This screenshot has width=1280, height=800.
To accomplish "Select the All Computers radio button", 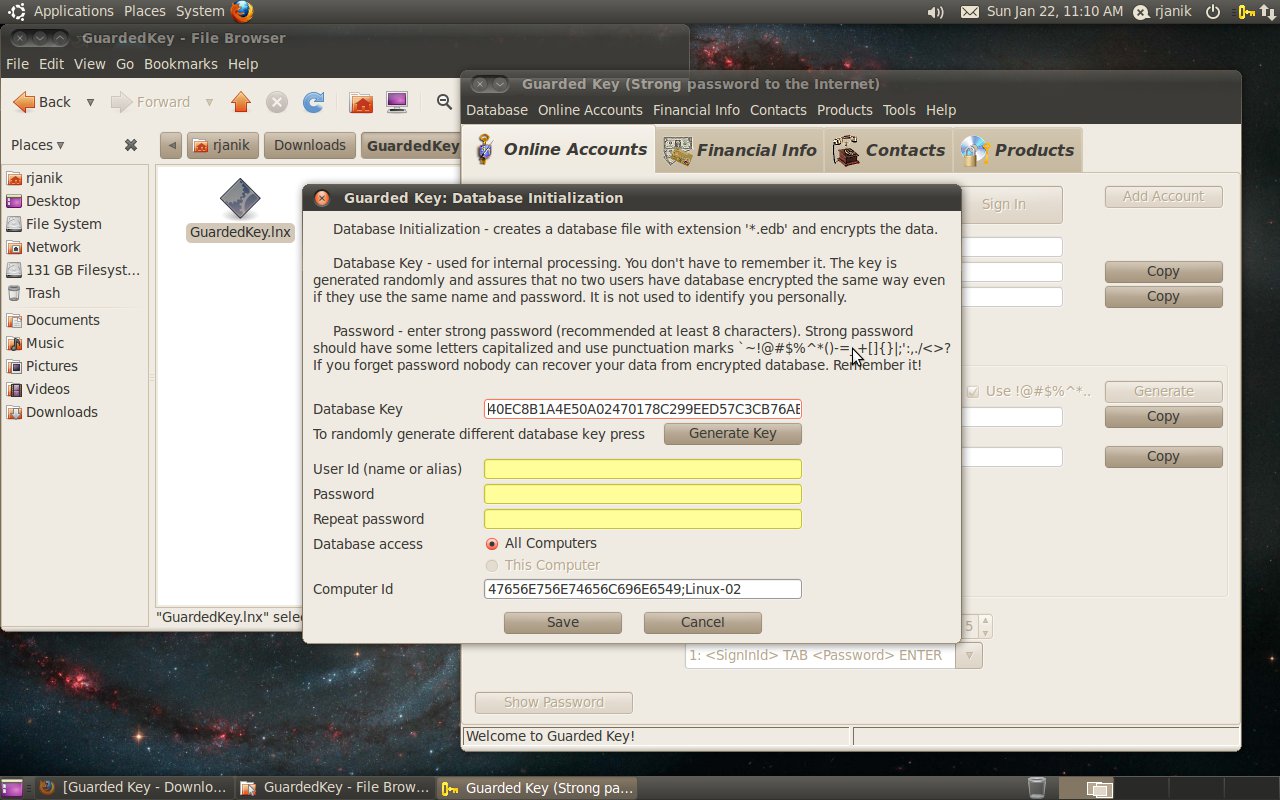I will tap(492, 544).
